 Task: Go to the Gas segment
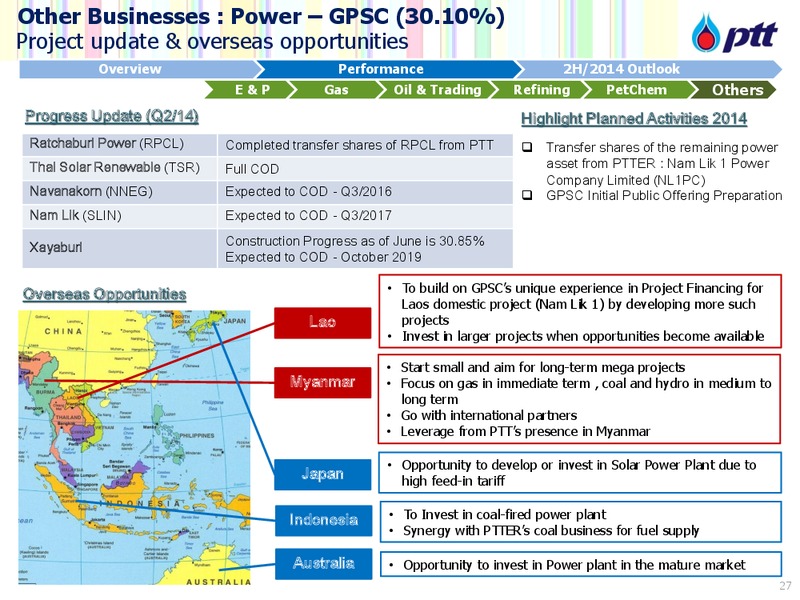coord(336,90)
